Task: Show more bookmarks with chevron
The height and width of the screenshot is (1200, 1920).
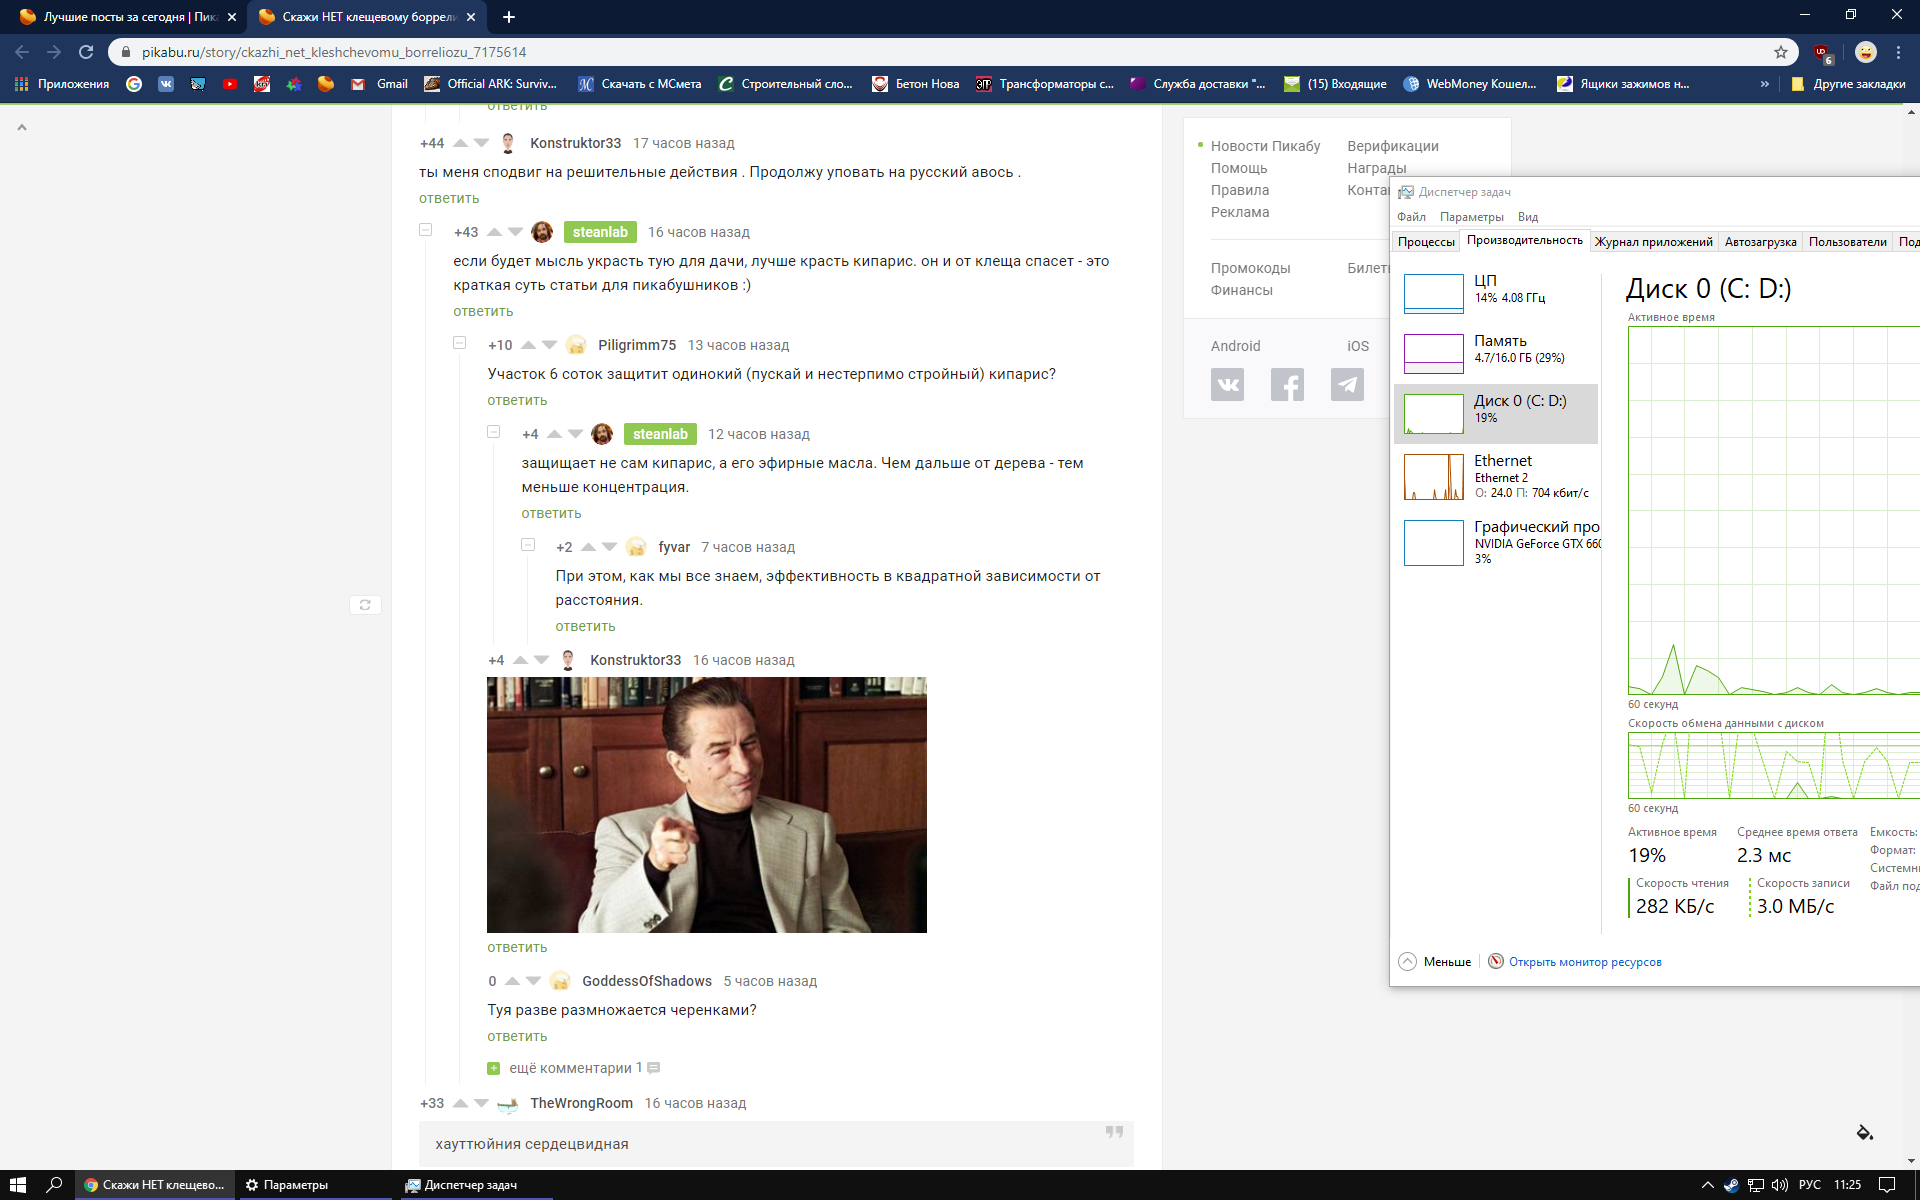Action: (x=1764, y=84)
